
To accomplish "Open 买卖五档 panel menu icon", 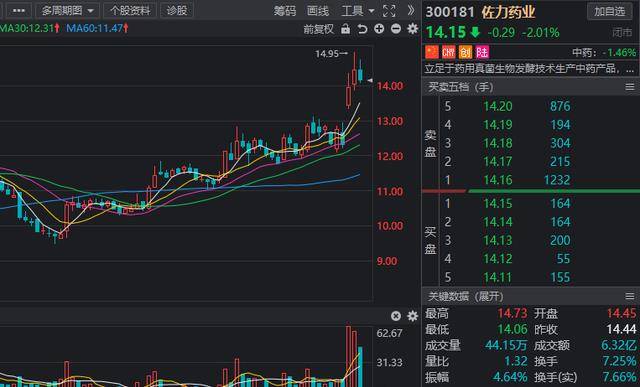I will 630,87.
